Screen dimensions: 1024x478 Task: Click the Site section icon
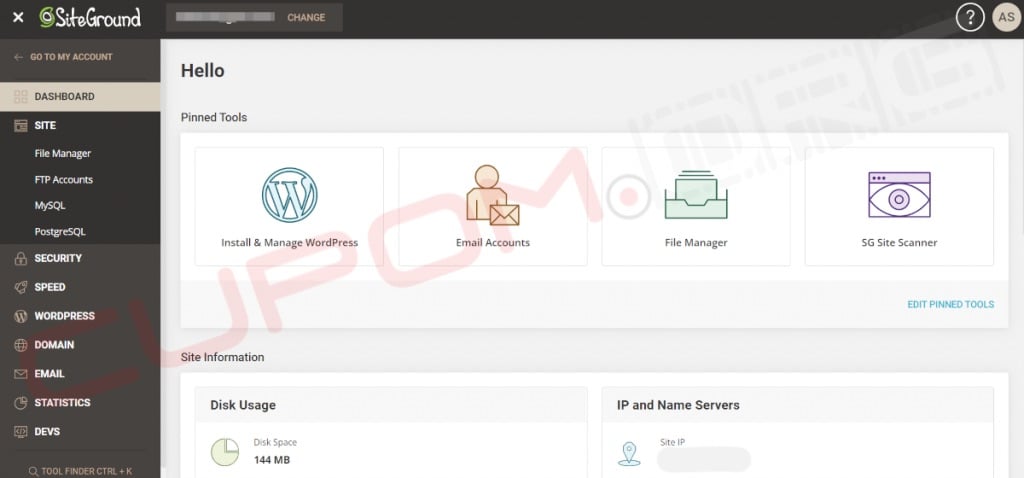click(21, 125)
